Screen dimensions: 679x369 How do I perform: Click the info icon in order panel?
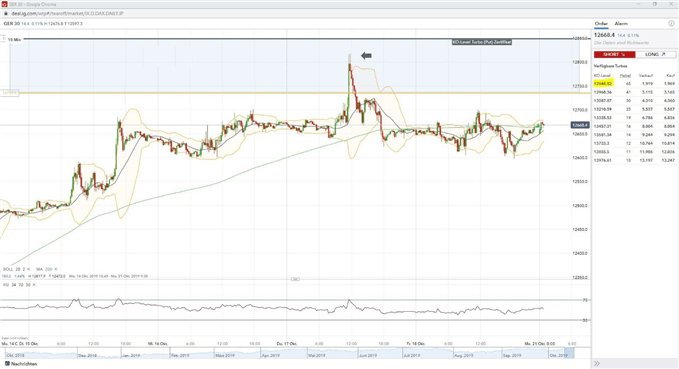tap(671, 23)
